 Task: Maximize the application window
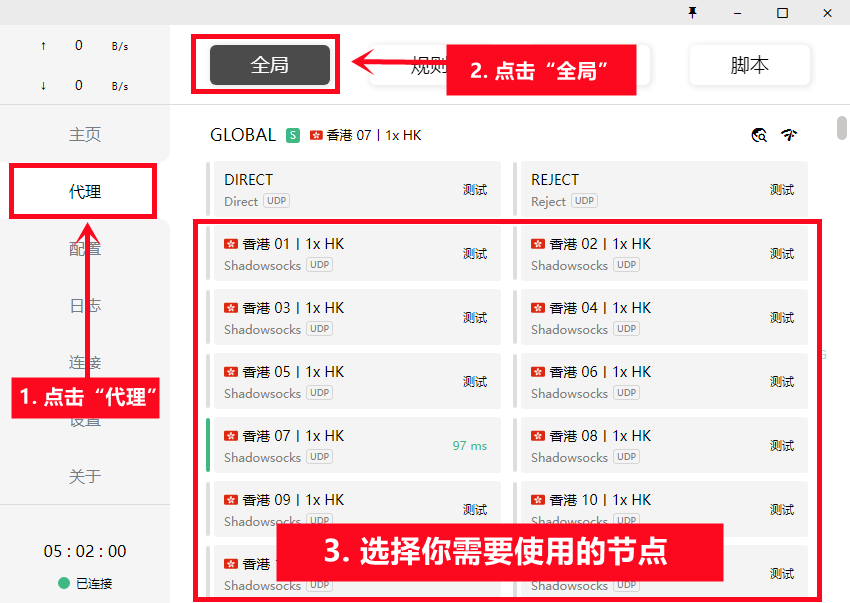782,12
